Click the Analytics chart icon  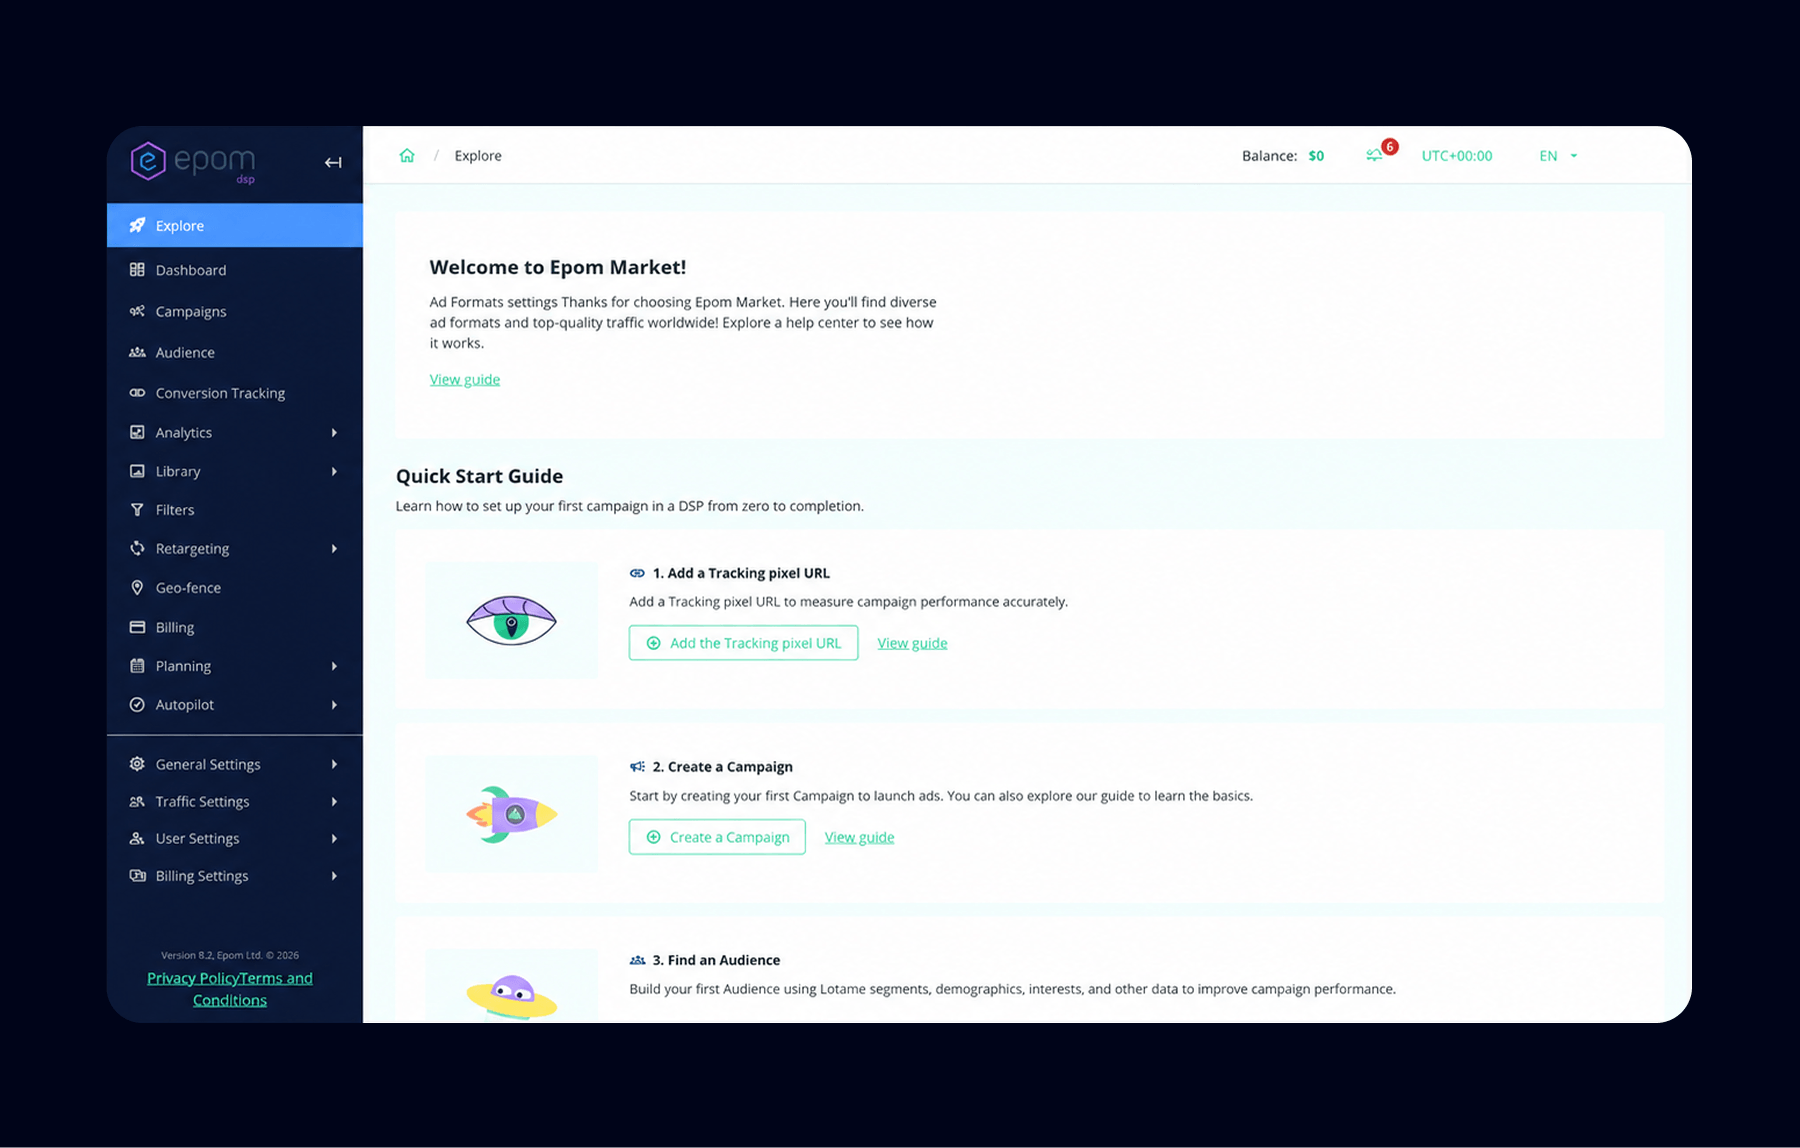click(137, 432)
